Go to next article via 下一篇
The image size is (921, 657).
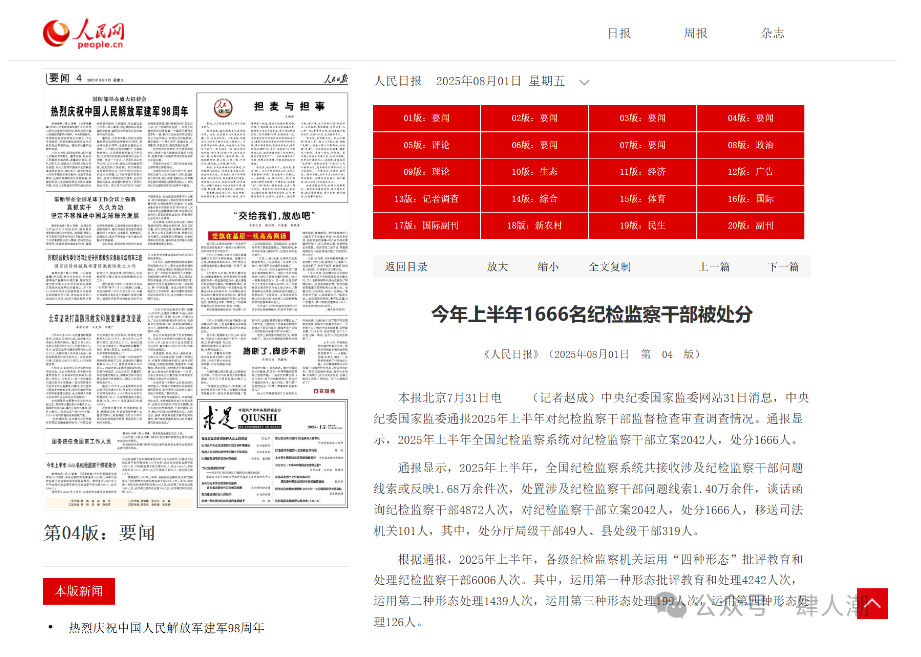[783, 267]
